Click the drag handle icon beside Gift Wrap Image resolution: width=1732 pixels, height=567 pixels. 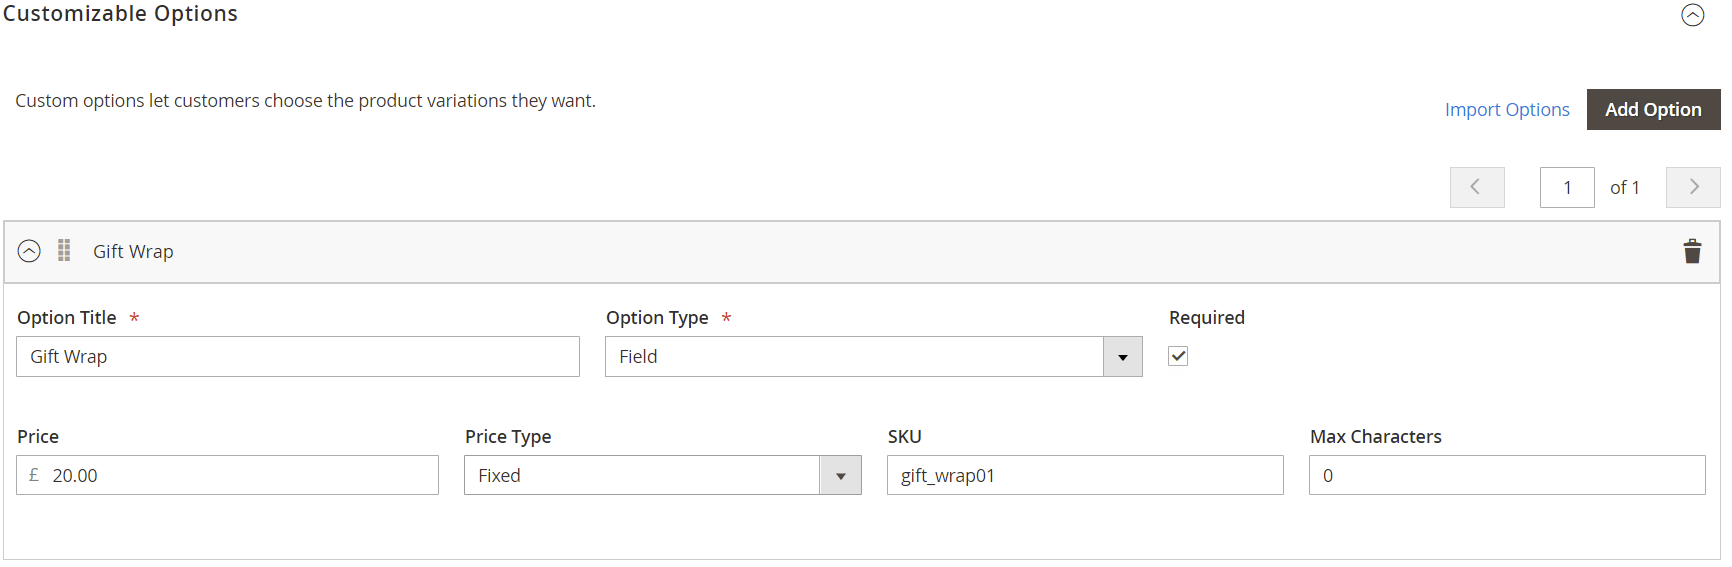pyautogui.click(x=64, y=250)
